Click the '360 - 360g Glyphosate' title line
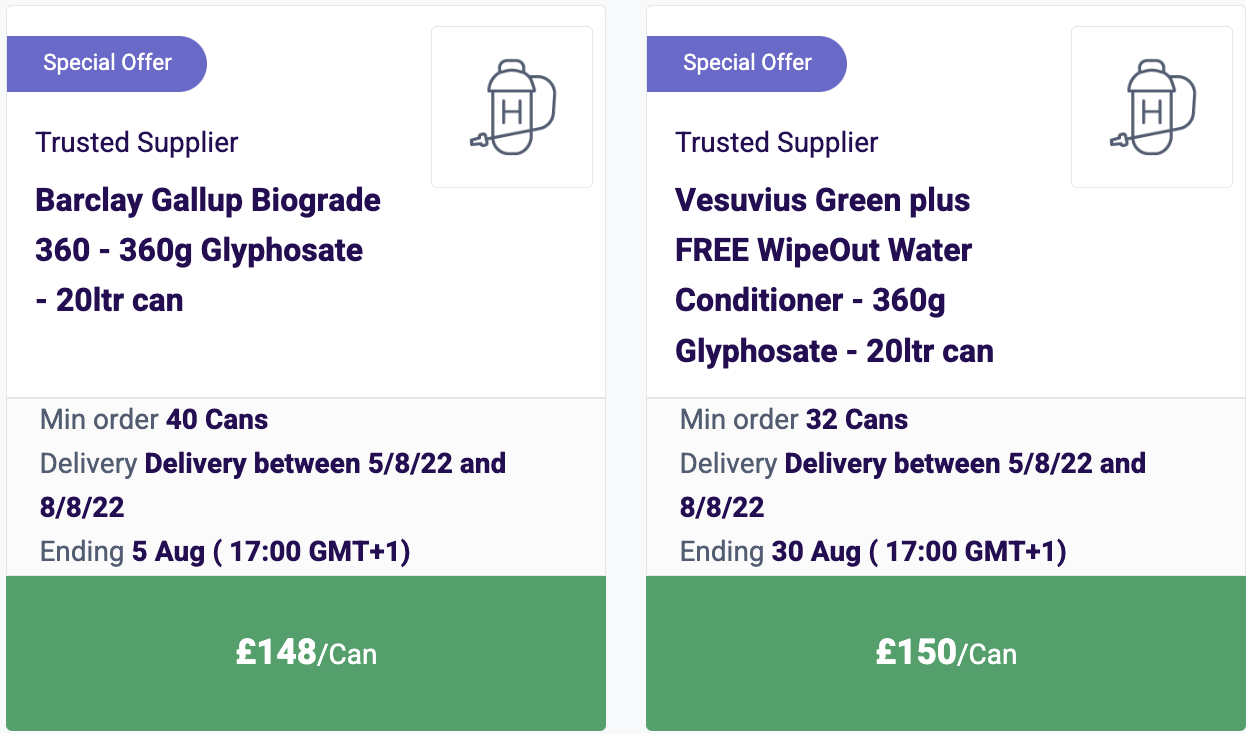This screenshot has width=1246, height=734. coord(199,250)
